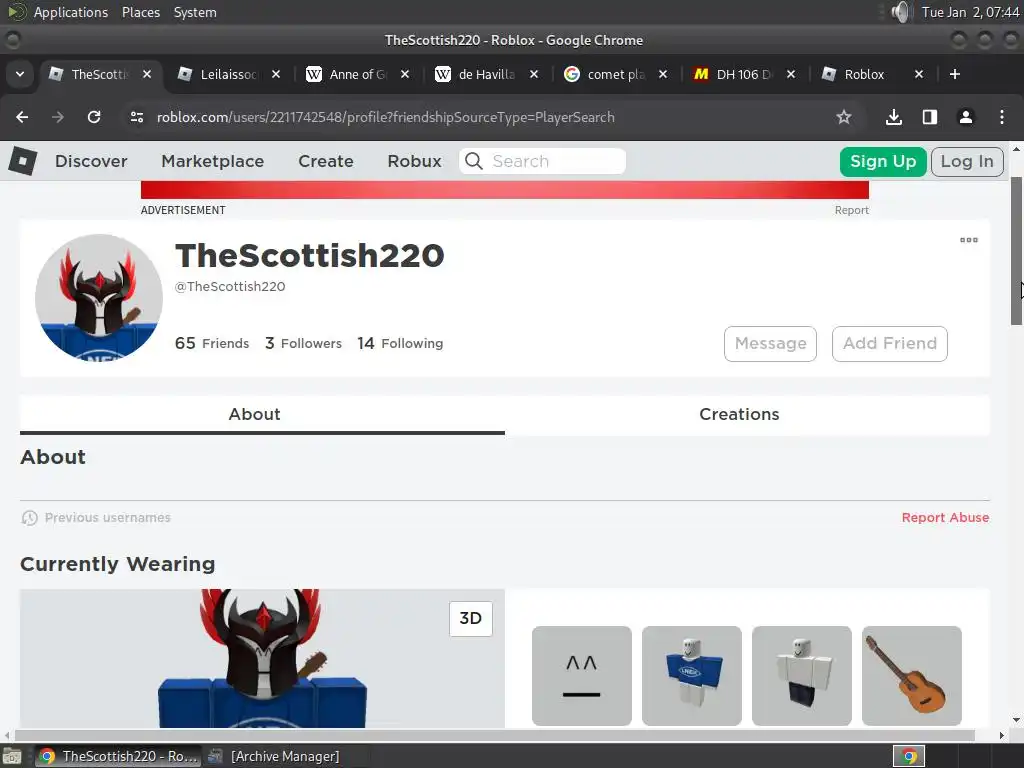The width and height of the screenshot is (1024, 768).
Task: Click the address bar URL
Action: (x=385, y=117)
